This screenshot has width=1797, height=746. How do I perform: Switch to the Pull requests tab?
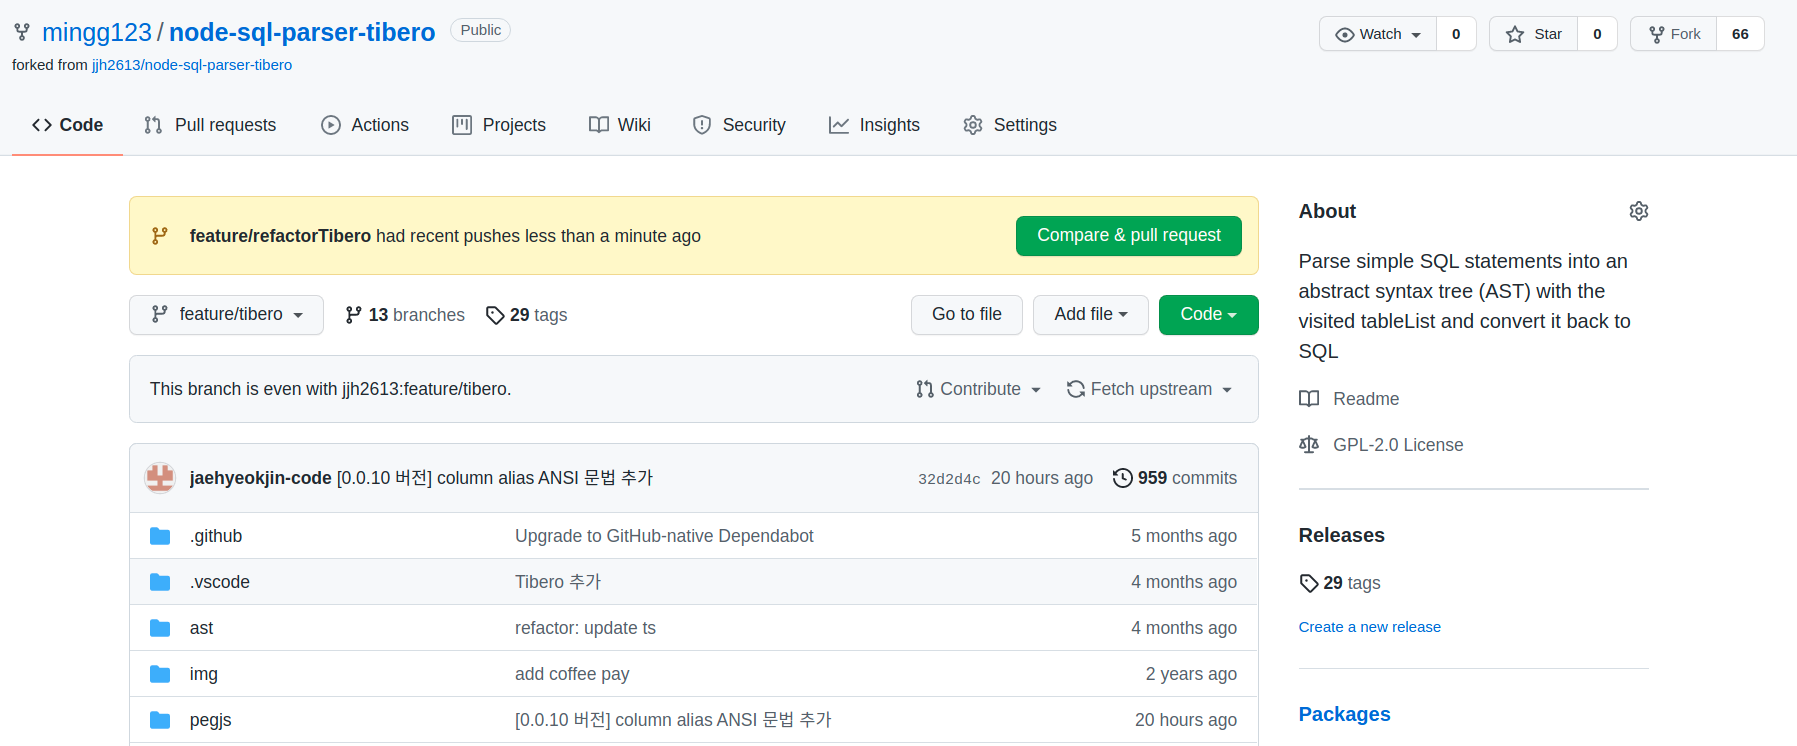[210, 125]
